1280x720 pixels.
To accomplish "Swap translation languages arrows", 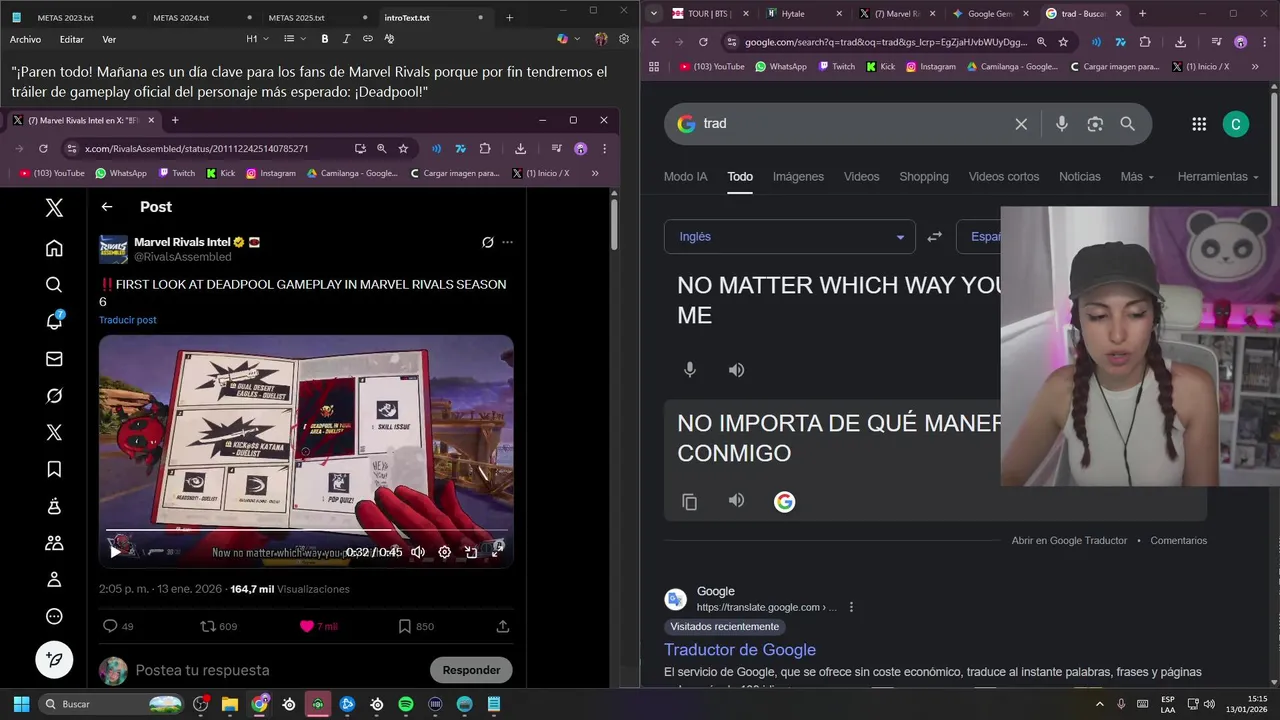I will (x=934, y=237).
